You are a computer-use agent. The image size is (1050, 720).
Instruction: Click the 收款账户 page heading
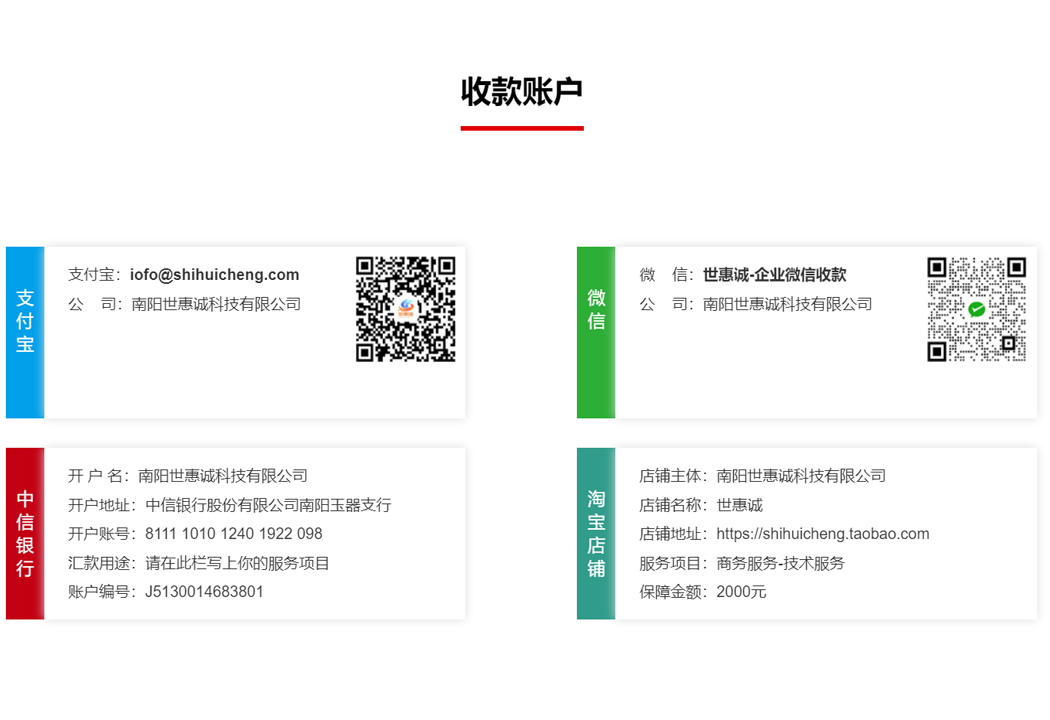click(522, 92)
